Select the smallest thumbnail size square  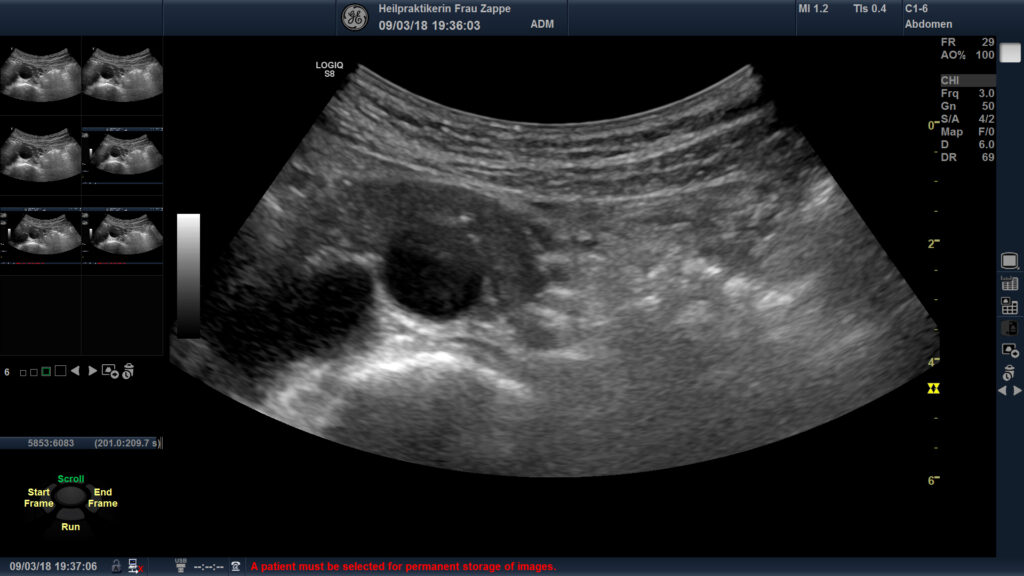tap(21, 372)
